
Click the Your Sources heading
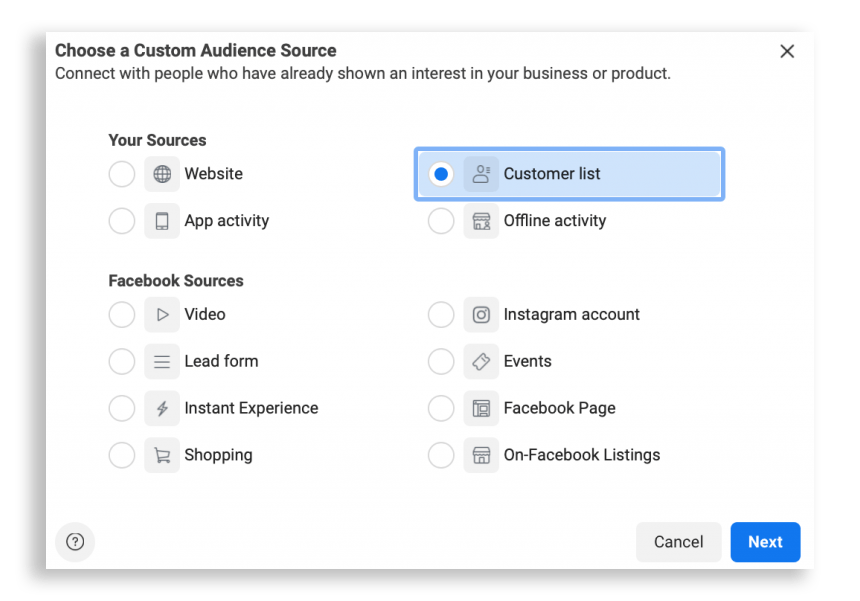[157, 140]
